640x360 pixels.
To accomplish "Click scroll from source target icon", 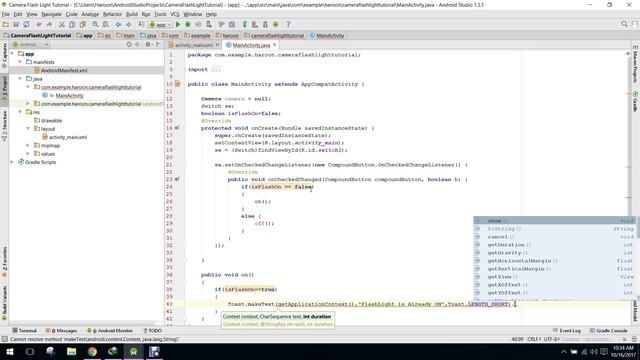I will pyautogui.click(x=129, y=44).
